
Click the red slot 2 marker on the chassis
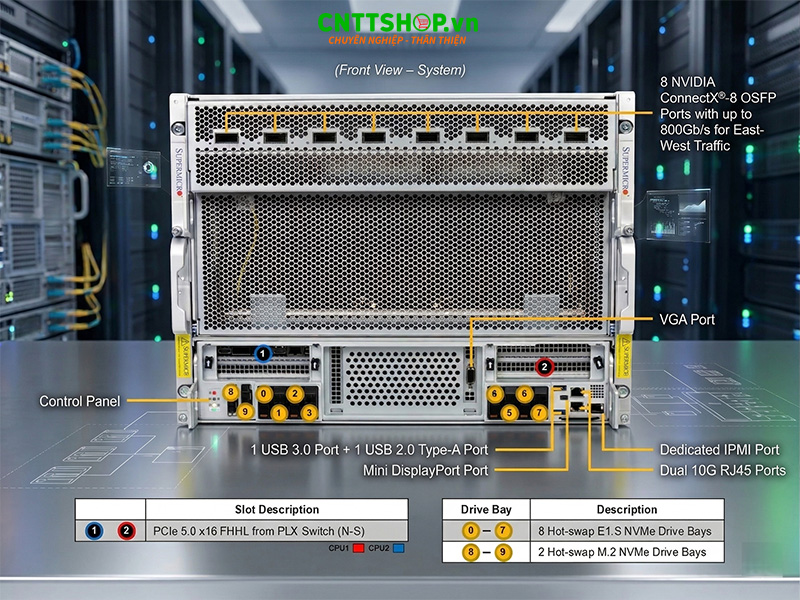pyautogui.click(x=544, y=366)
